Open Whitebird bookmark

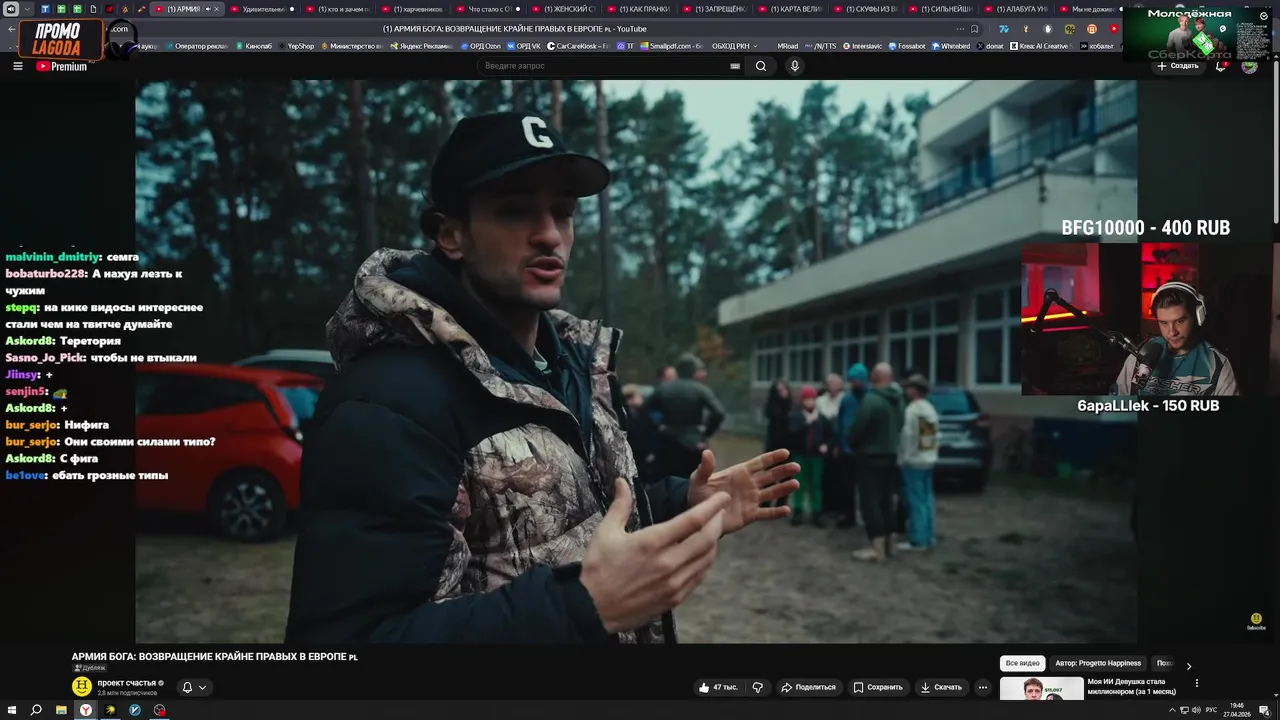951,46
